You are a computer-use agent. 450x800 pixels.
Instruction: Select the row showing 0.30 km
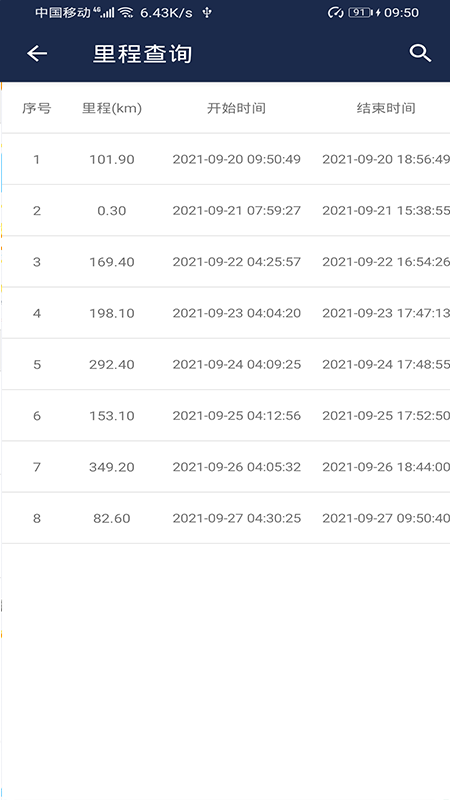pyautogui.click(x=226, y=211)
